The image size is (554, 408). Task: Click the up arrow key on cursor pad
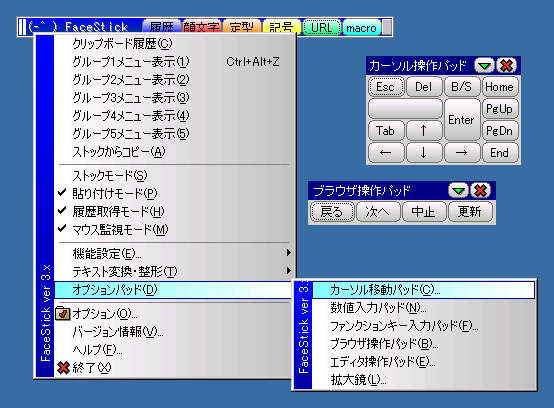click(x=423, y=131)
